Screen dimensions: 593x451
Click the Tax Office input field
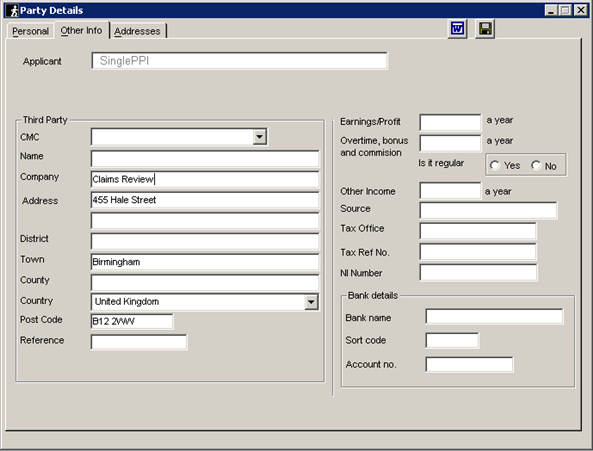click(x=478, y=231)
